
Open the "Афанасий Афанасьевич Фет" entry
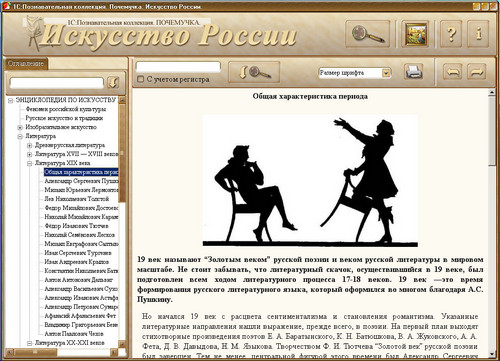coord(80,316)
